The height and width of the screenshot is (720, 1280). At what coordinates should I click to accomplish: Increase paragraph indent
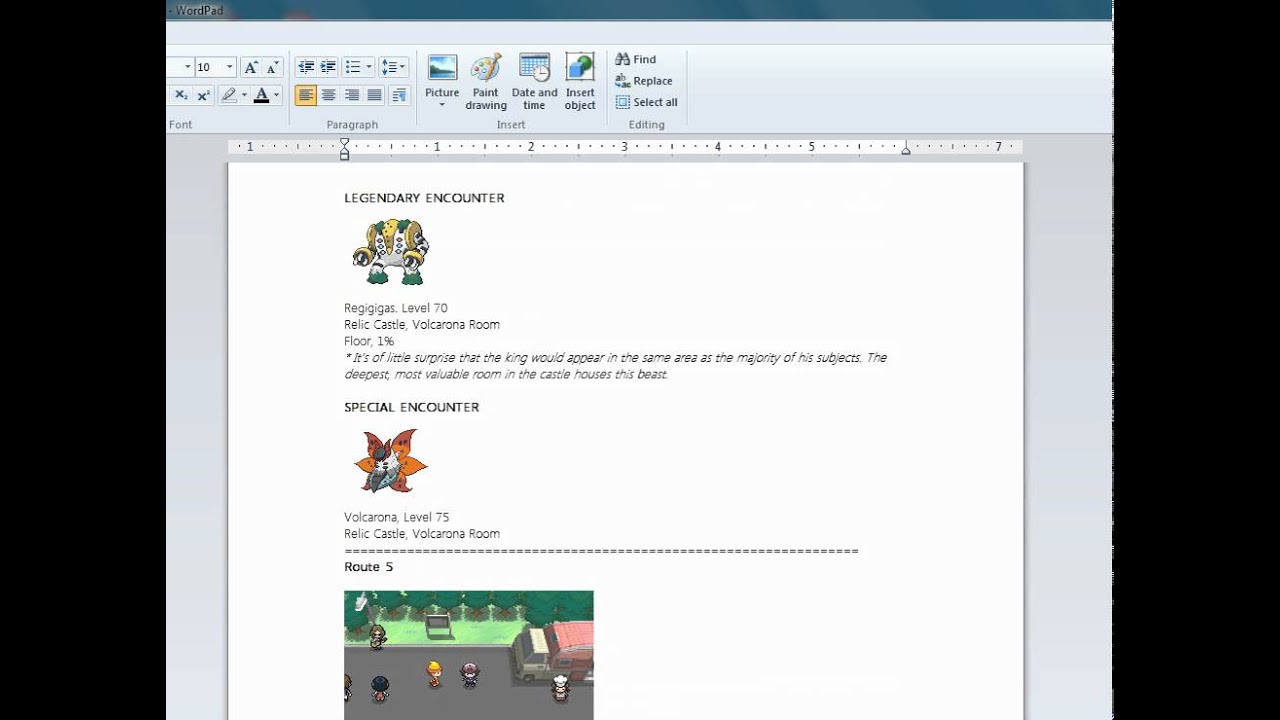328,67
